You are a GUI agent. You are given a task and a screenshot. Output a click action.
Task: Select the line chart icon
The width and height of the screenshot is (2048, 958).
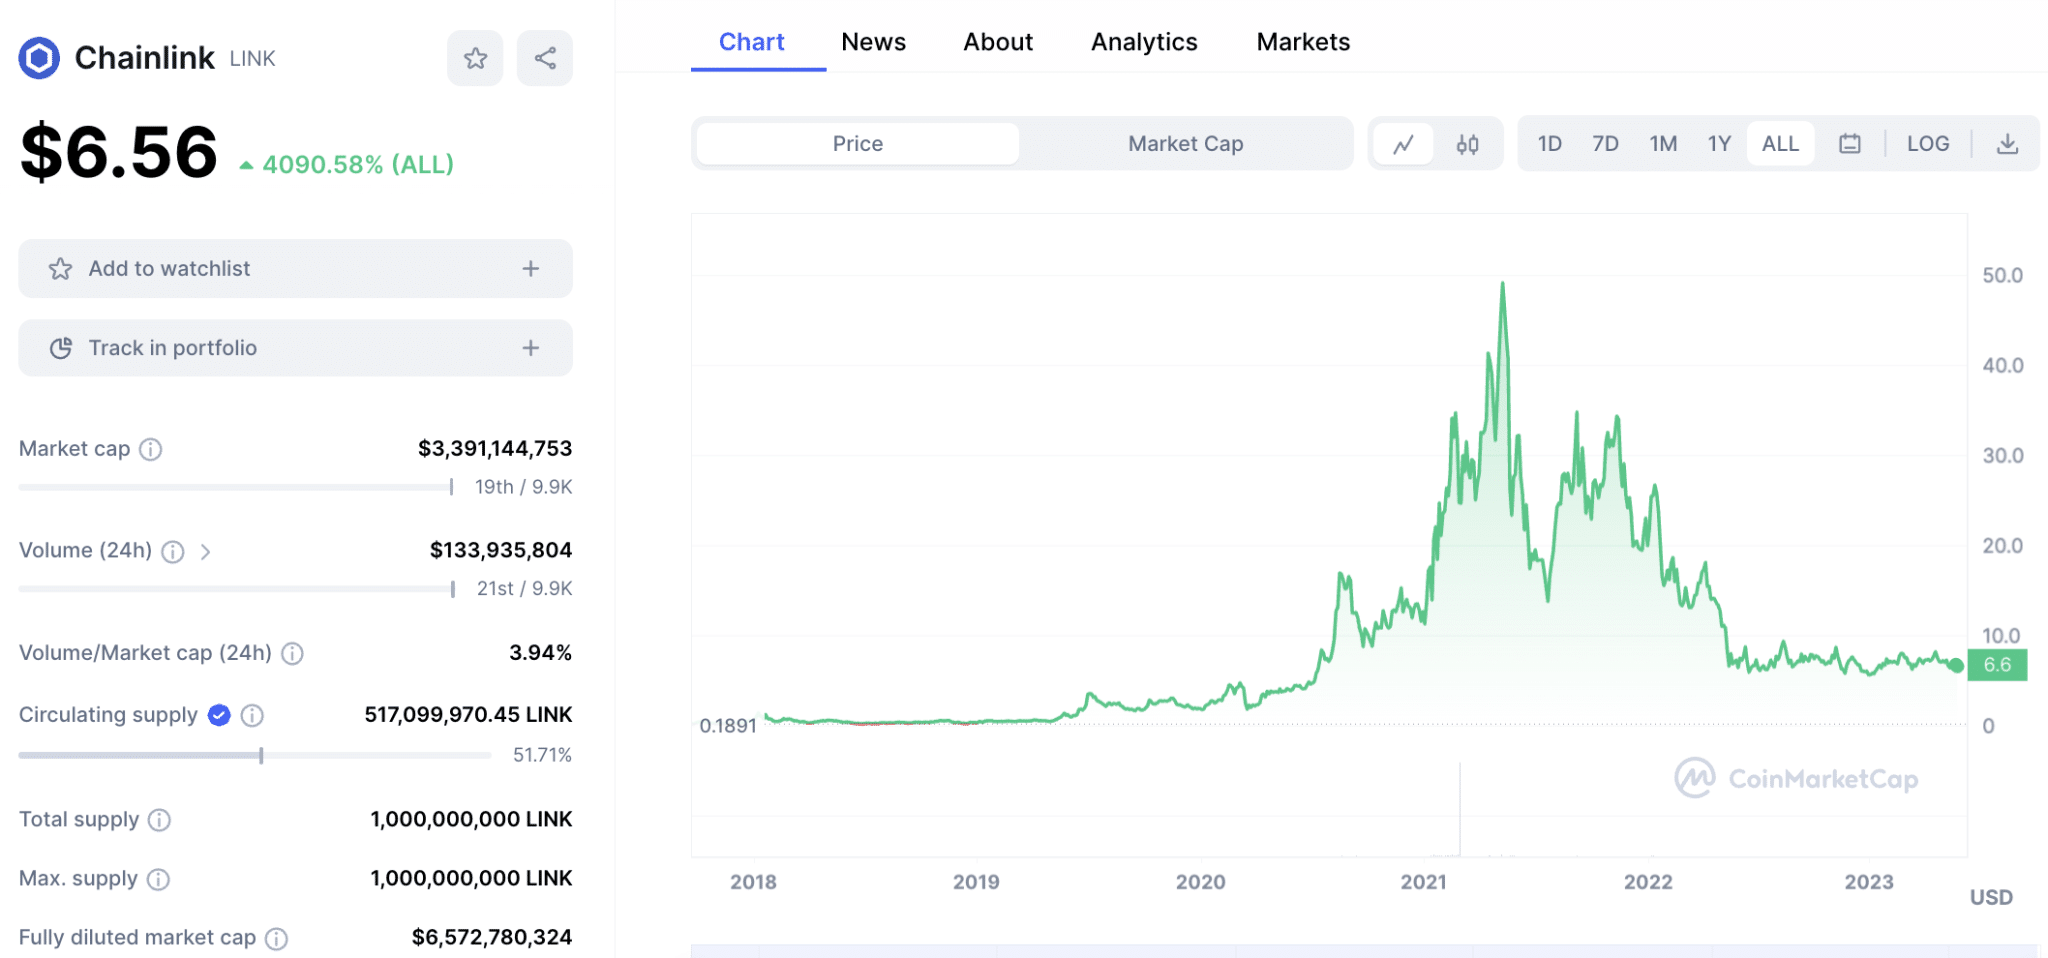[1405, 143]
